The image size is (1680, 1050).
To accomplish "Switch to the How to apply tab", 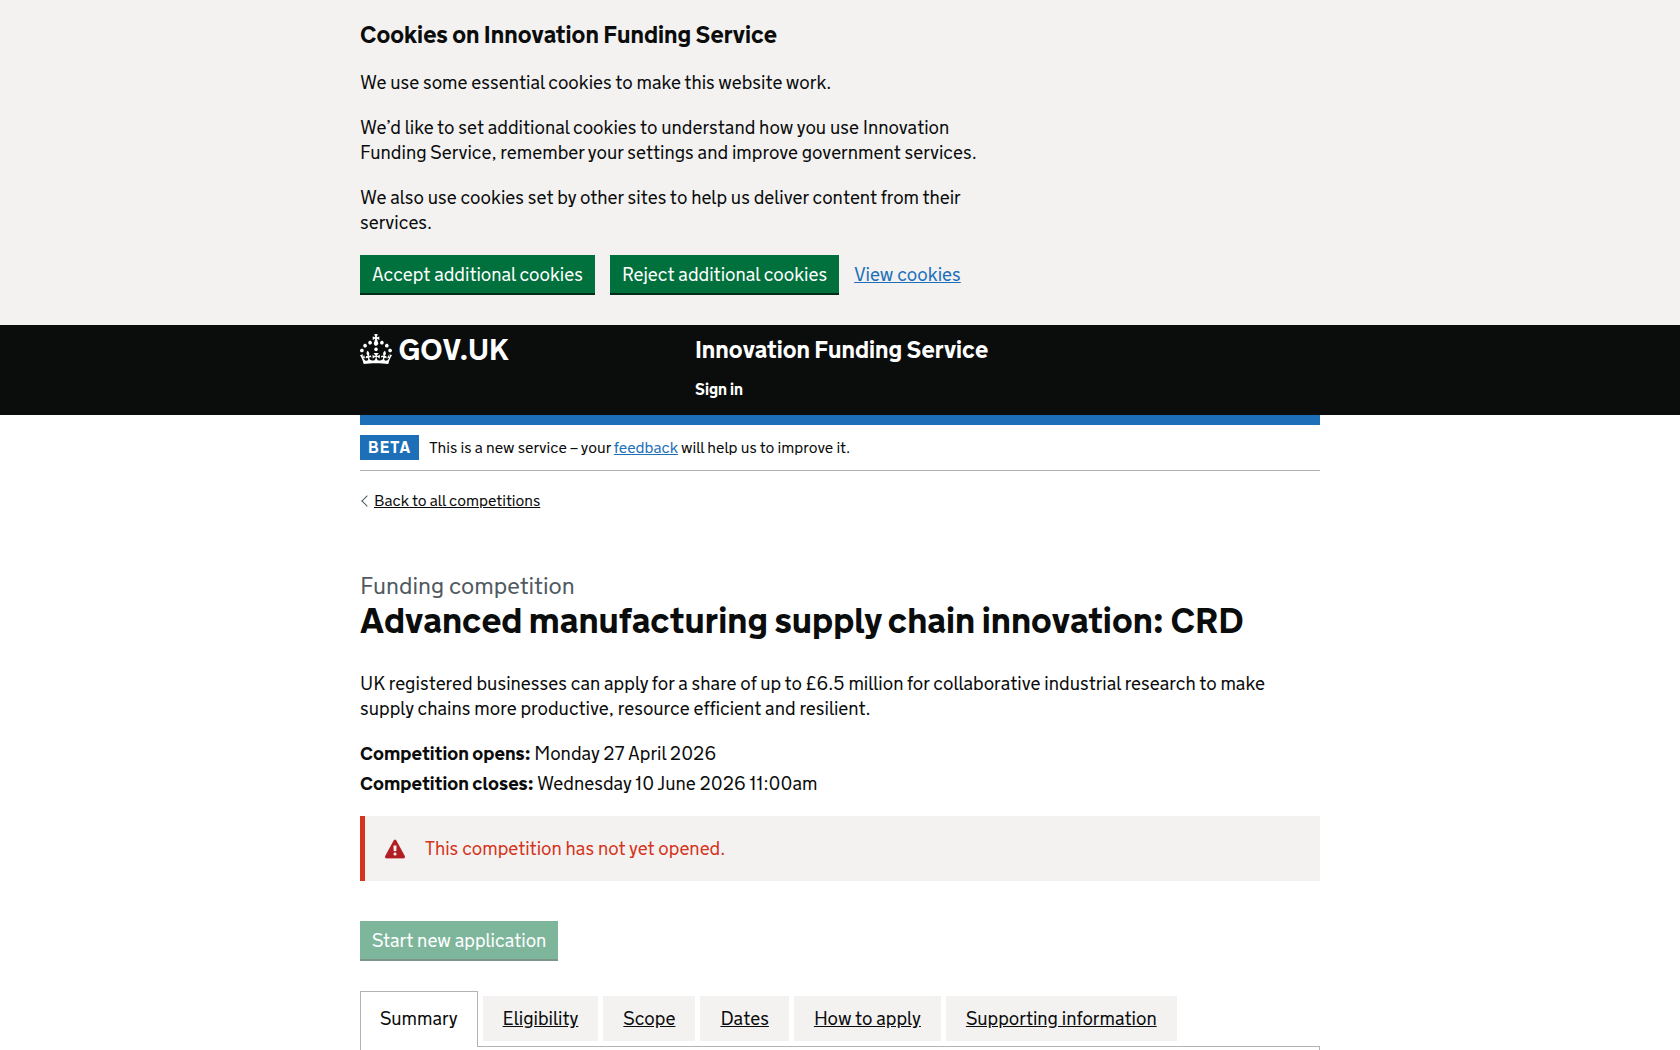I will coord(867,1019).
